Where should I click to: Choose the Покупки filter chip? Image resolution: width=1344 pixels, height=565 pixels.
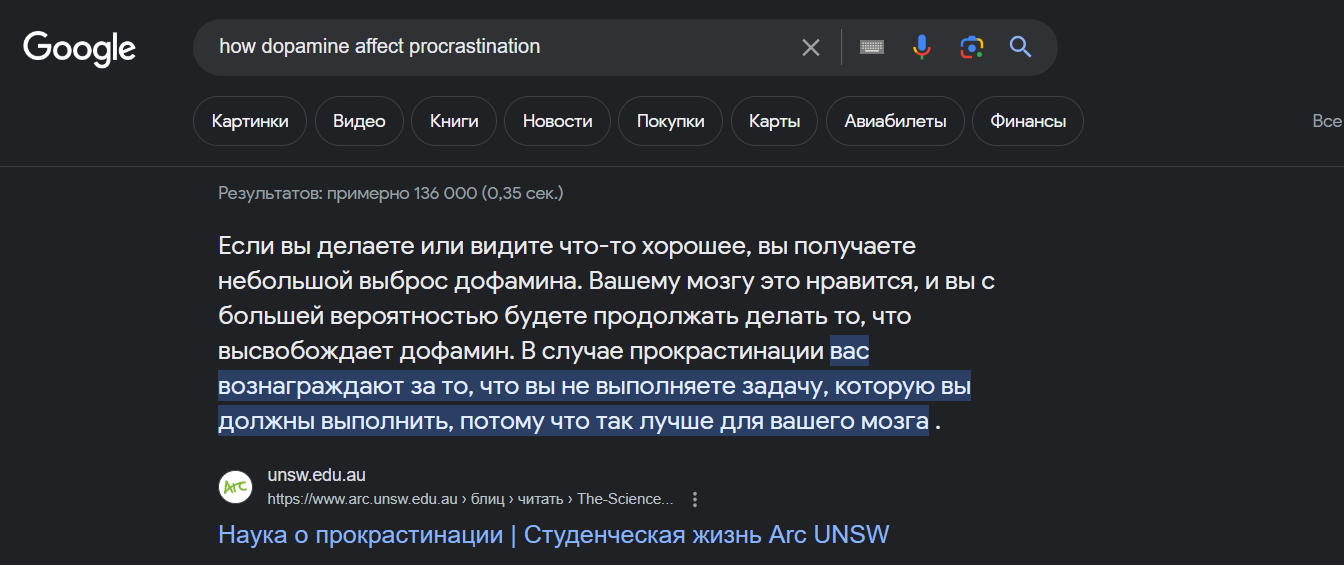(x=670, y=122)
